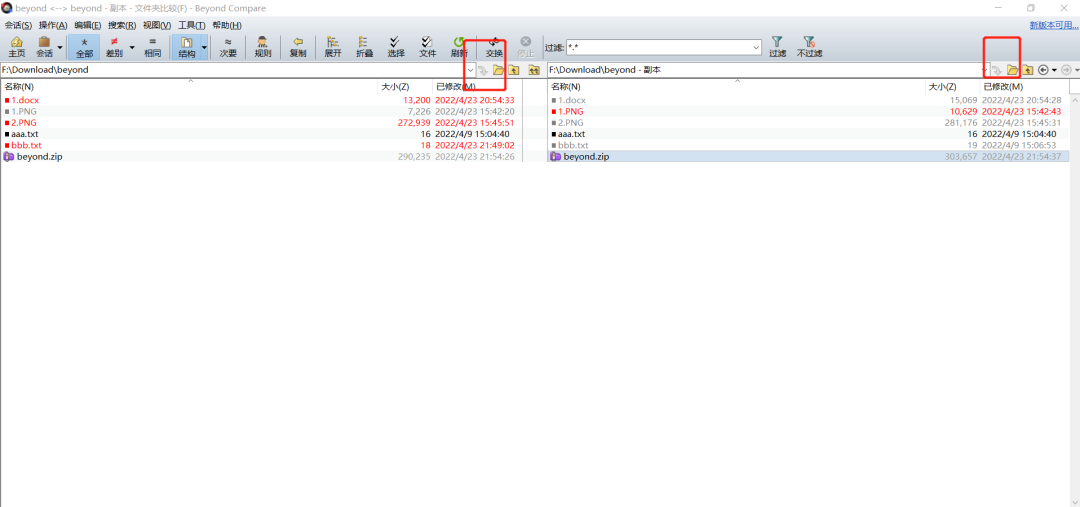1080x507 pixels.
Task: Open dropdown arrow beside 差别 button
Action: 132,47
